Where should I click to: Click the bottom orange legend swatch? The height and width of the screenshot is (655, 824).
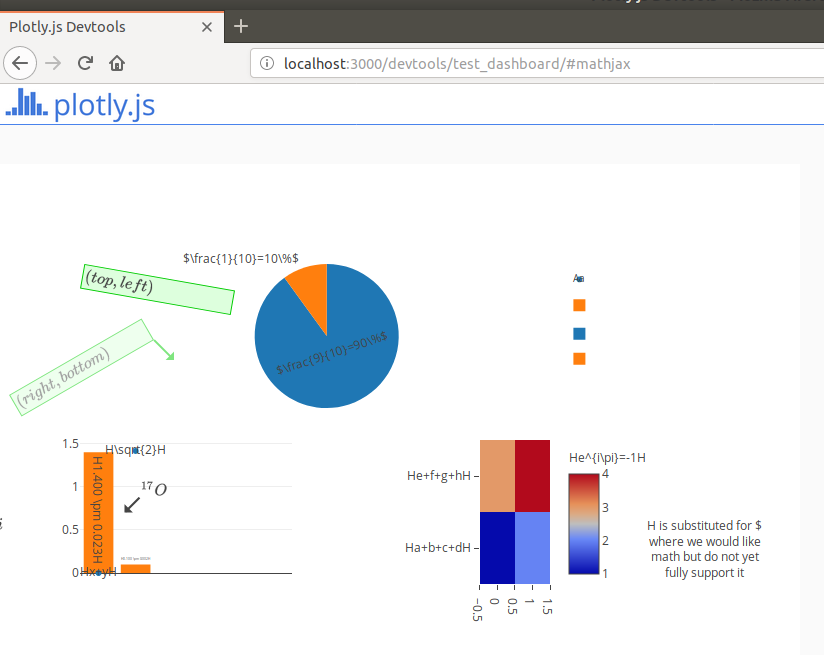point(579,359)
